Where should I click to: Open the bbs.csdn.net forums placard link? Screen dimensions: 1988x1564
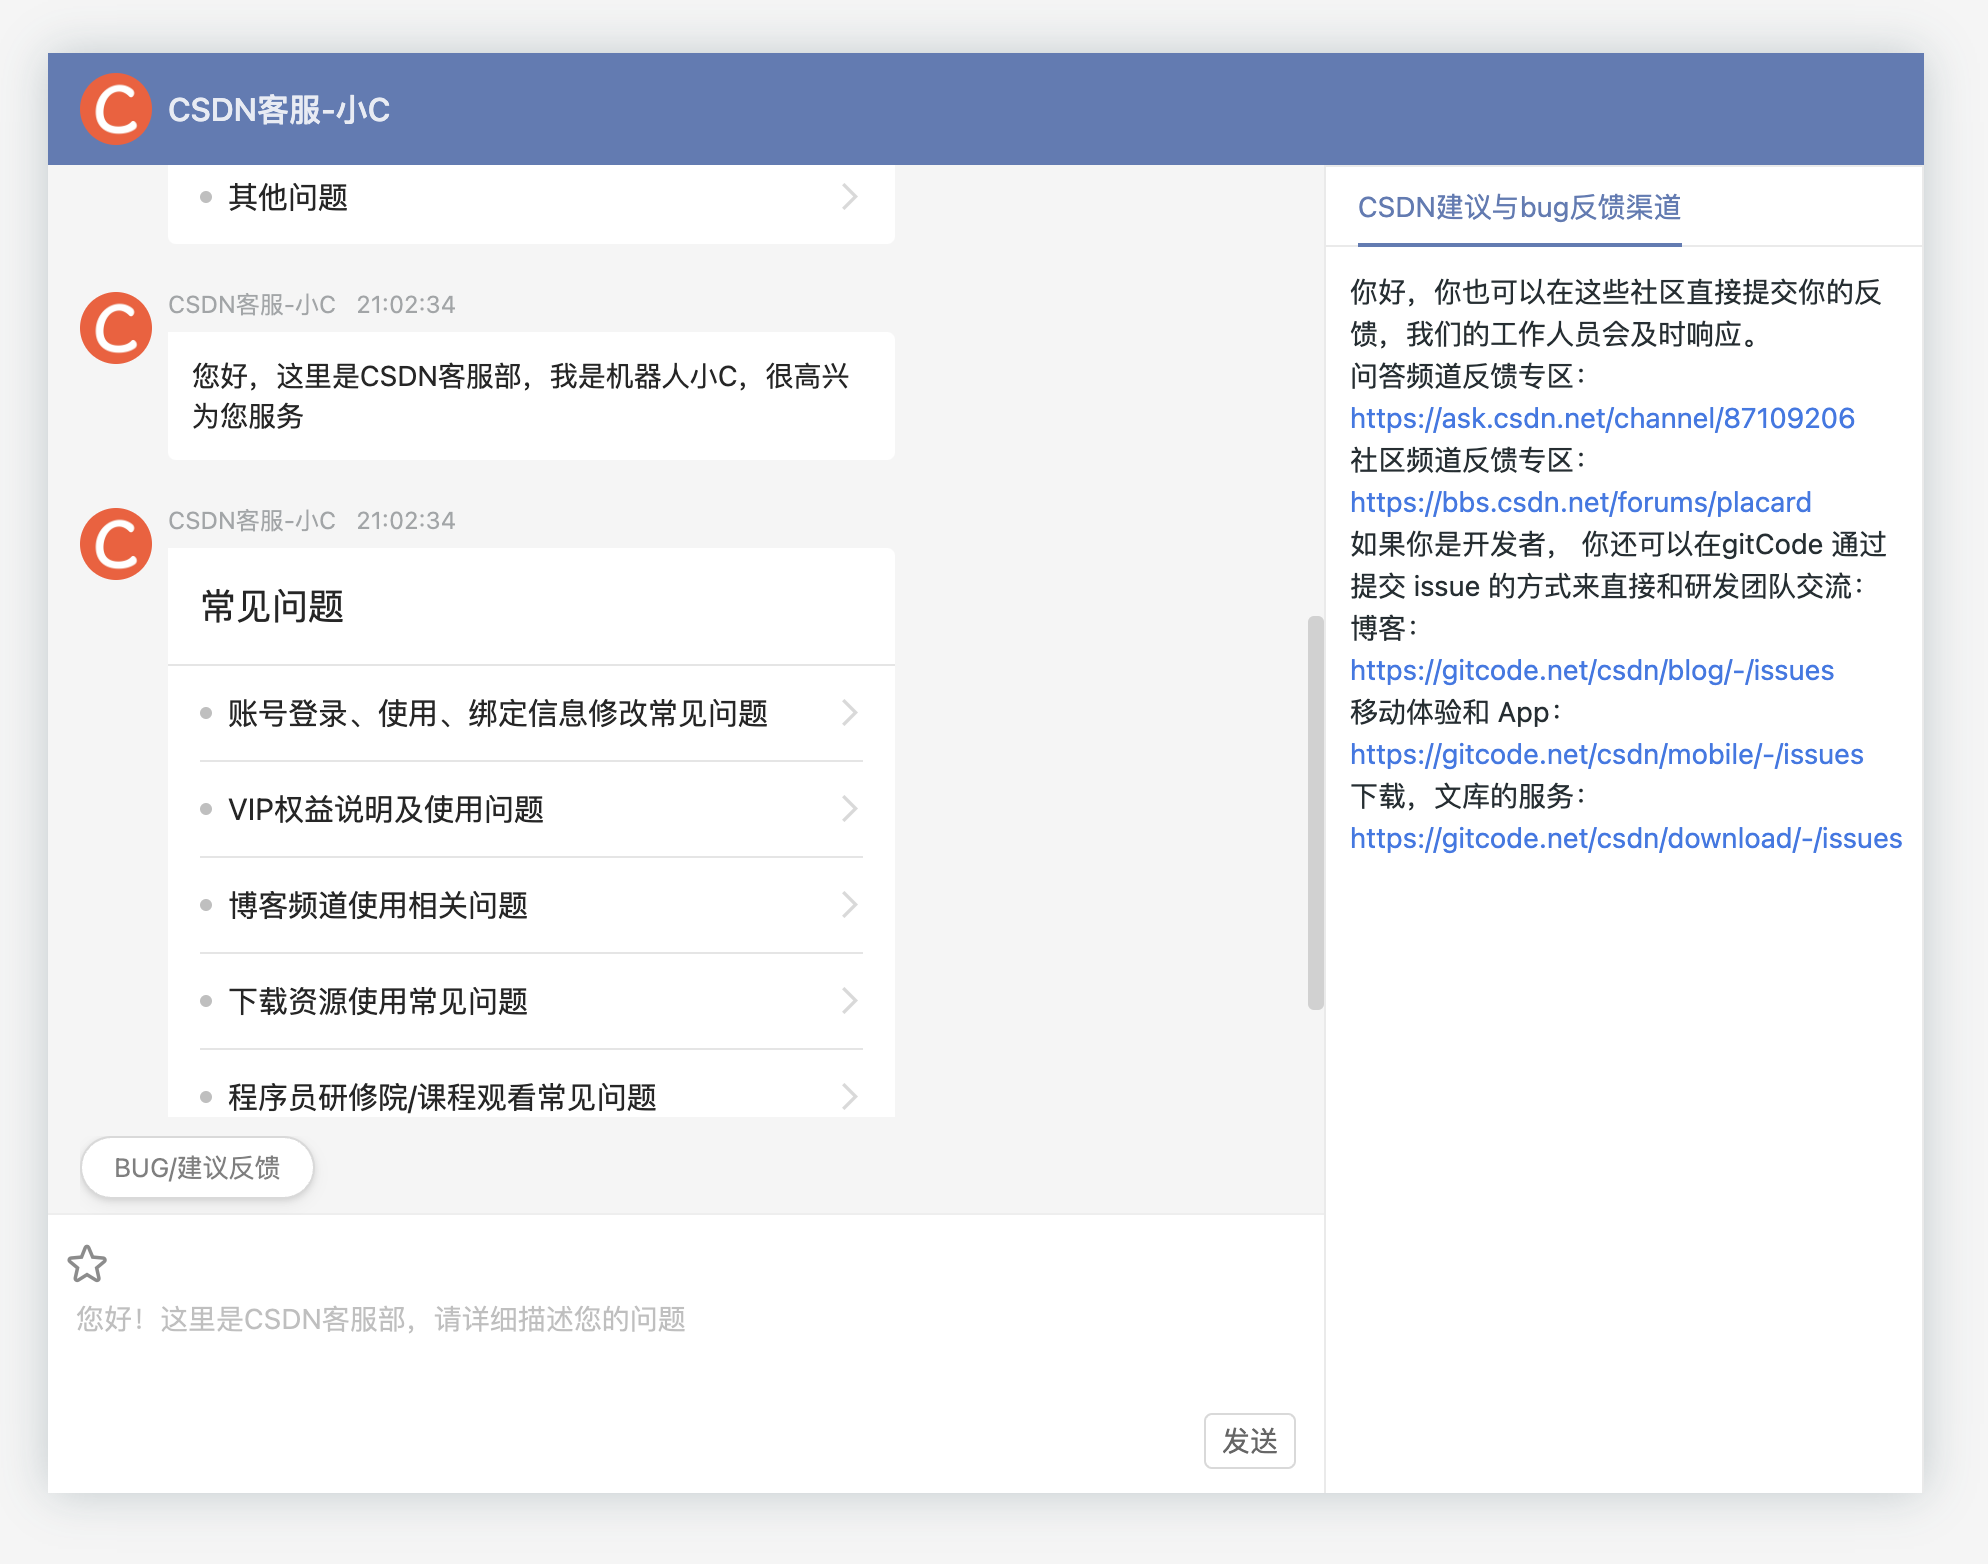1580,502
